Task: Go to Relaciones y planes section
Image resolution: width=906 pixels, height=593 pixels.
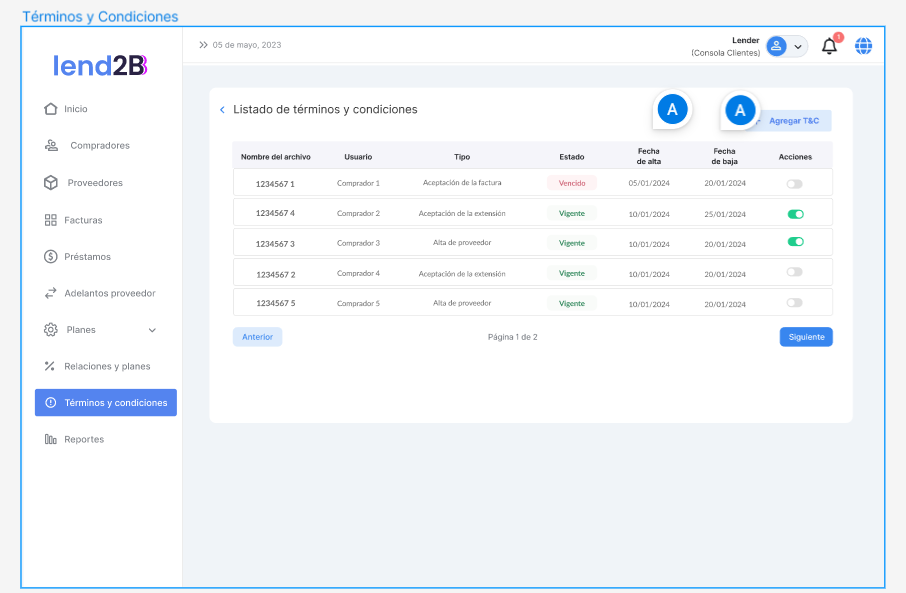Action: click(106, 367)
